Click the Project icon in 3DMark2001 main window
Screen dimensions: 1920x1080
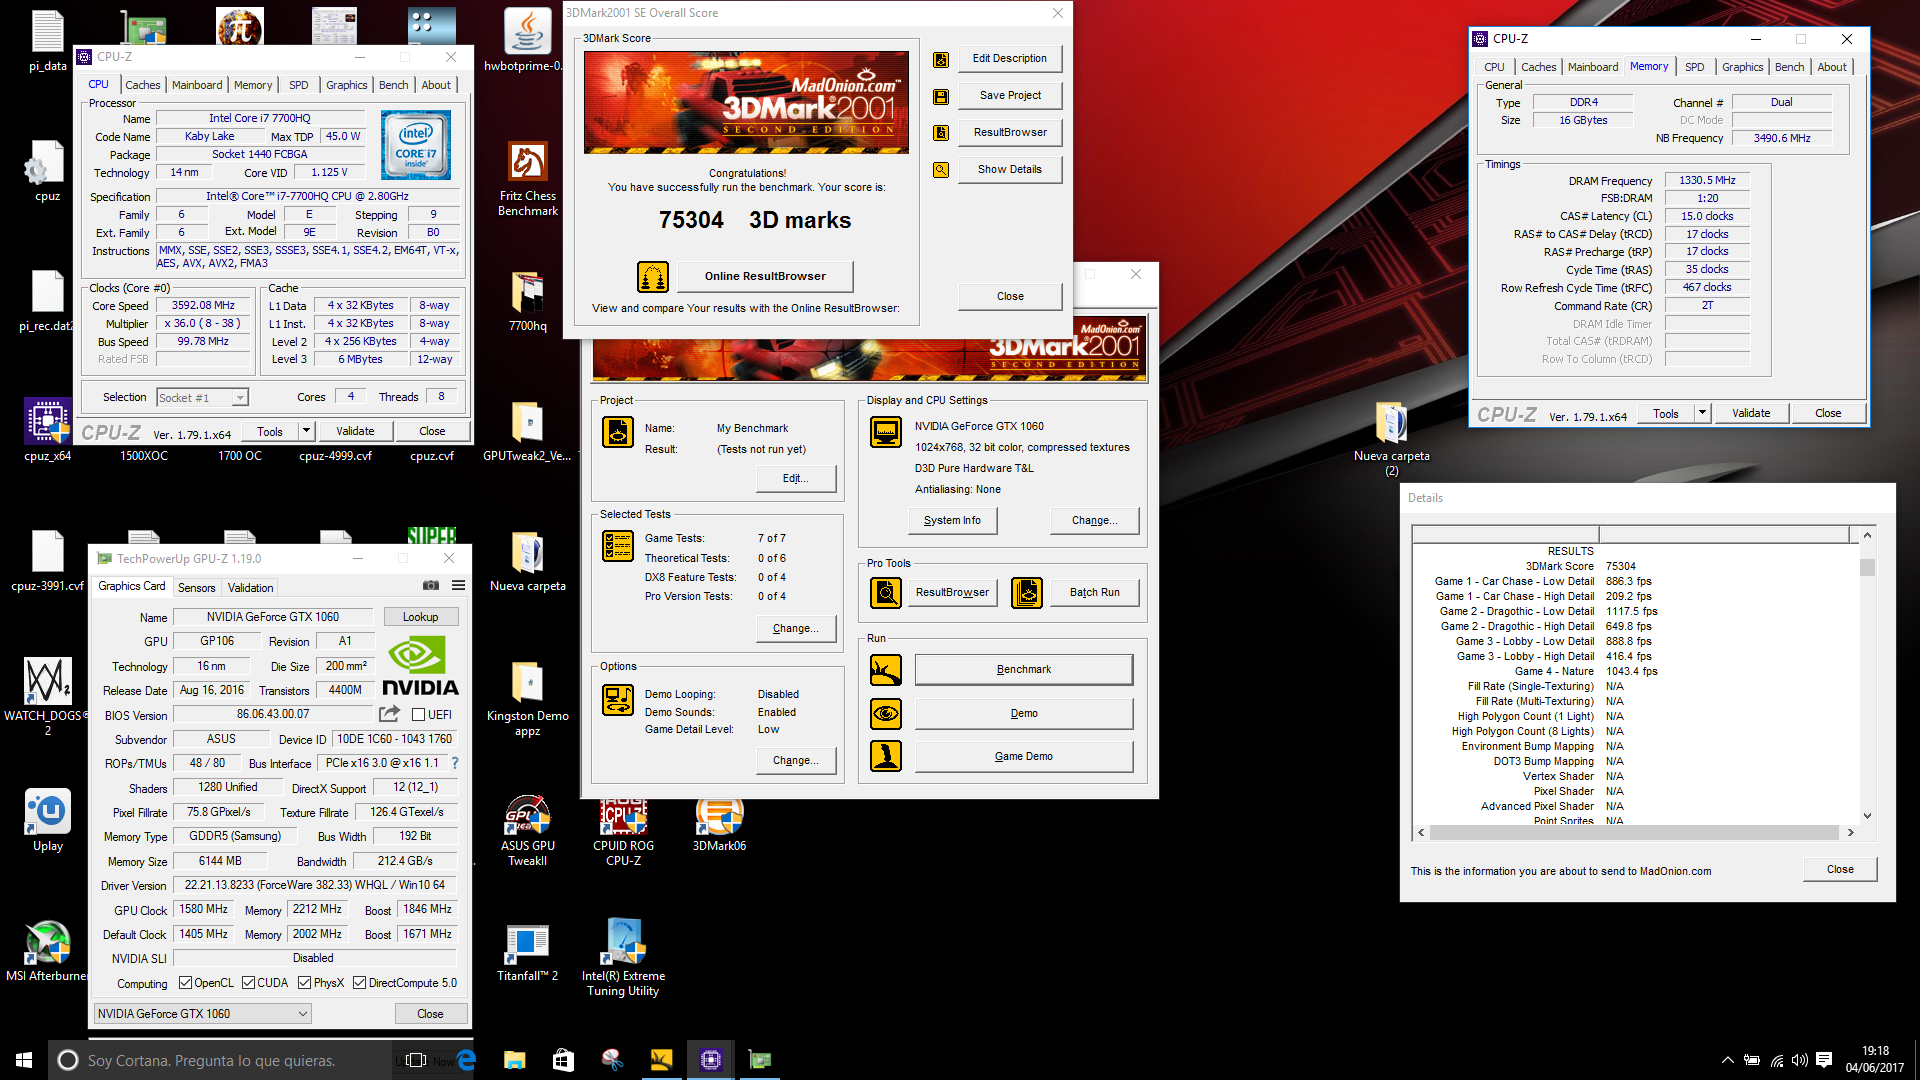click(618, 432)
